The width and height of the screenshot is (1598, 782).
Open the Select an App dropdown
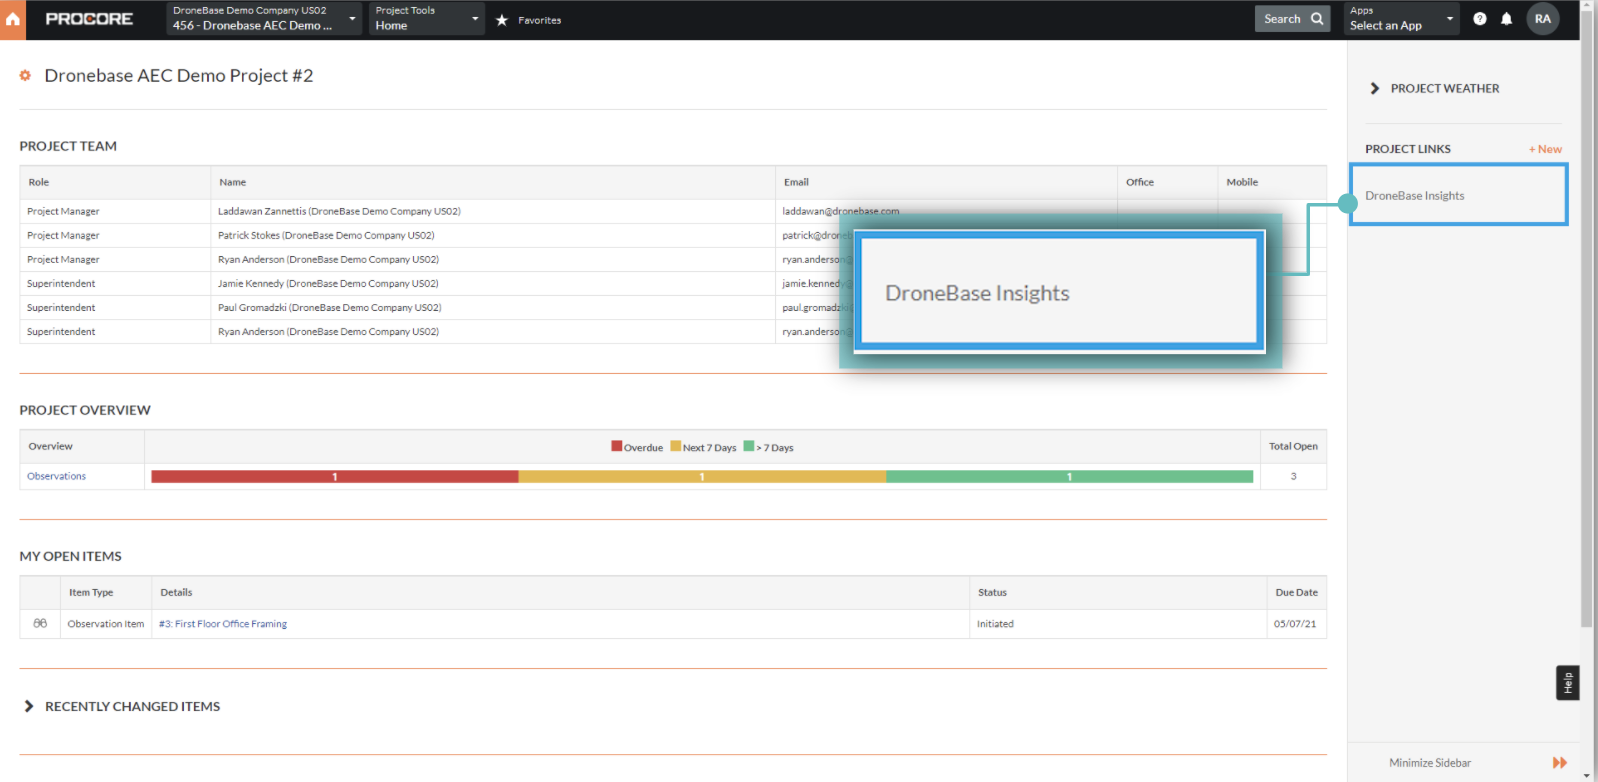pyautogui.click(x=1401, y=19)
